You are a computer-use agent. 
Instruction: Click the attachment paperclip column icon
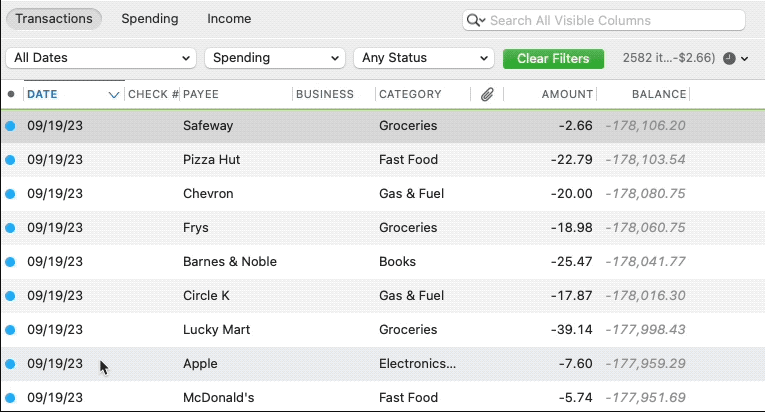[x=487, y=94]
